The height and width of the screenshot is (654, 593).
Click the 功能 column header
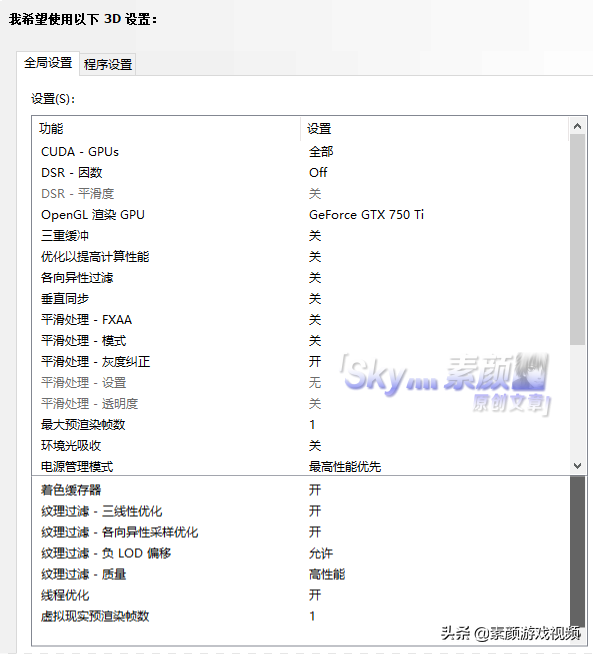point(166,129)
